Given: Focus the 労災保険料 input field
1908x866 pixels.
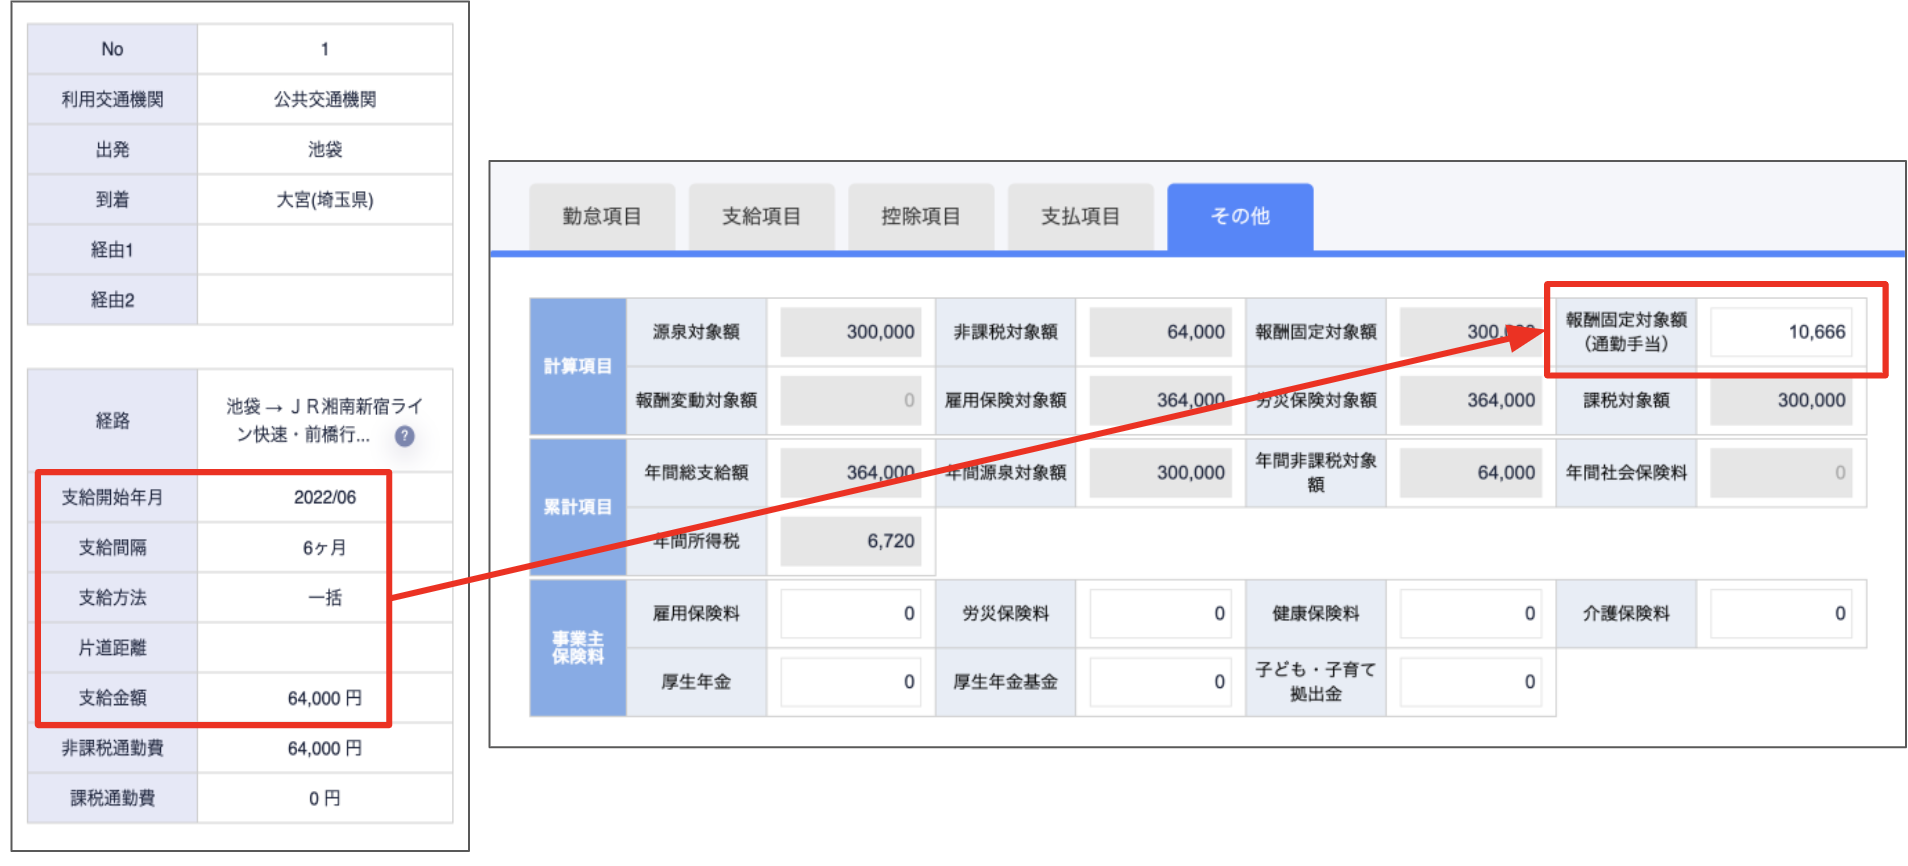Looking at the screenshot, I should [x=1160, y=614].
